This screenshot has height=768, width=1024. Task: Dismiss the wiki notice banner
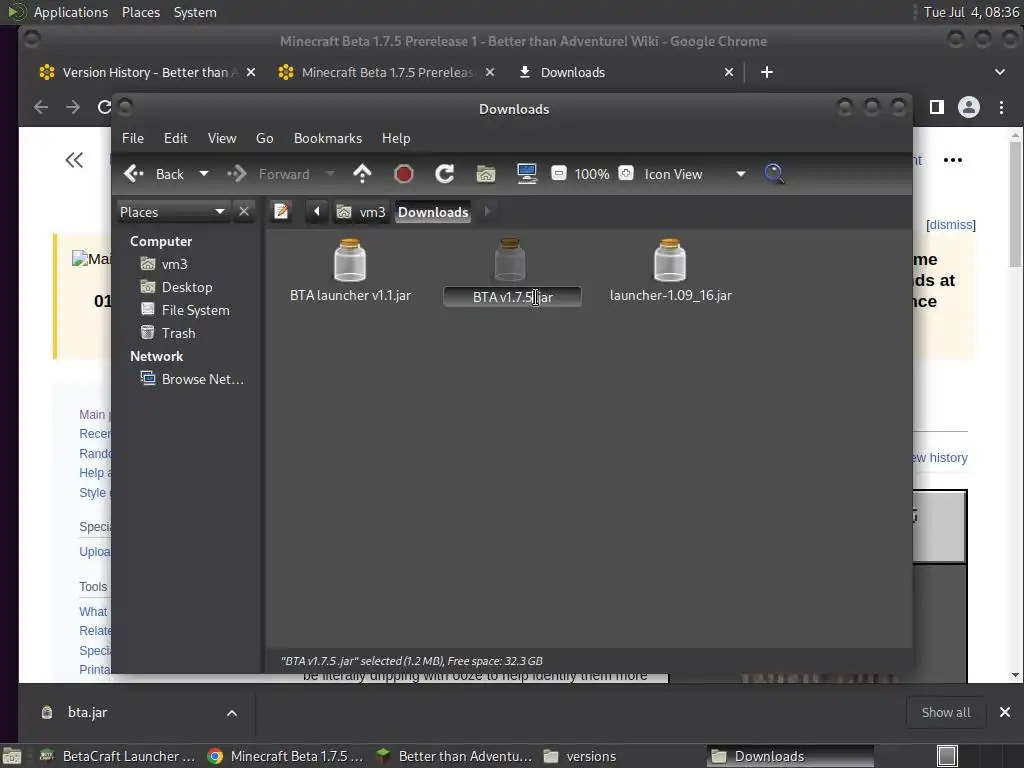951,225
